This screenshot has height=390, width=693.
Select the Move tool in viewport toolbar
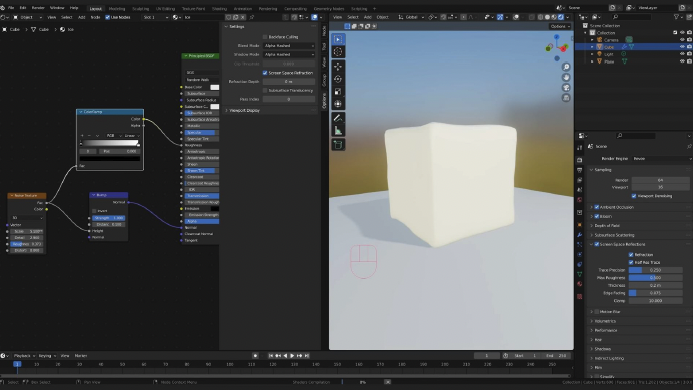(338, 67)
